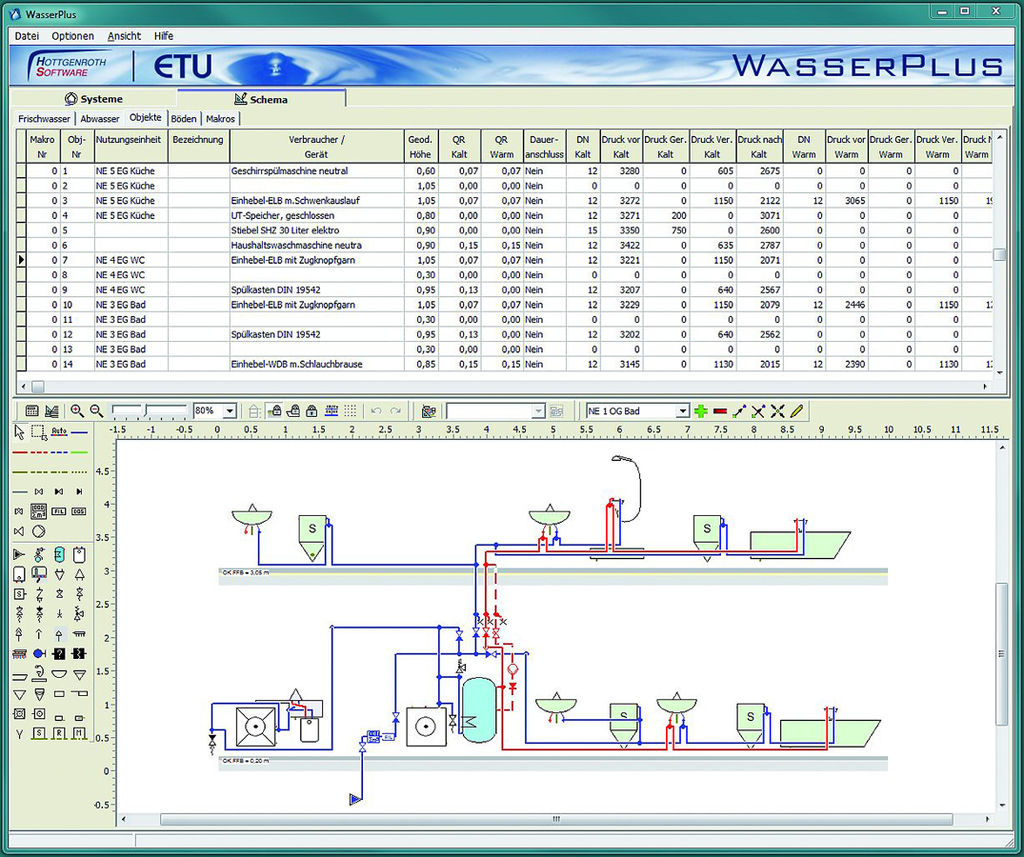This screenshot has height=857, width=1024.
Task: Insert the washbasin half-bowl symbol
Action: [59, 673]
